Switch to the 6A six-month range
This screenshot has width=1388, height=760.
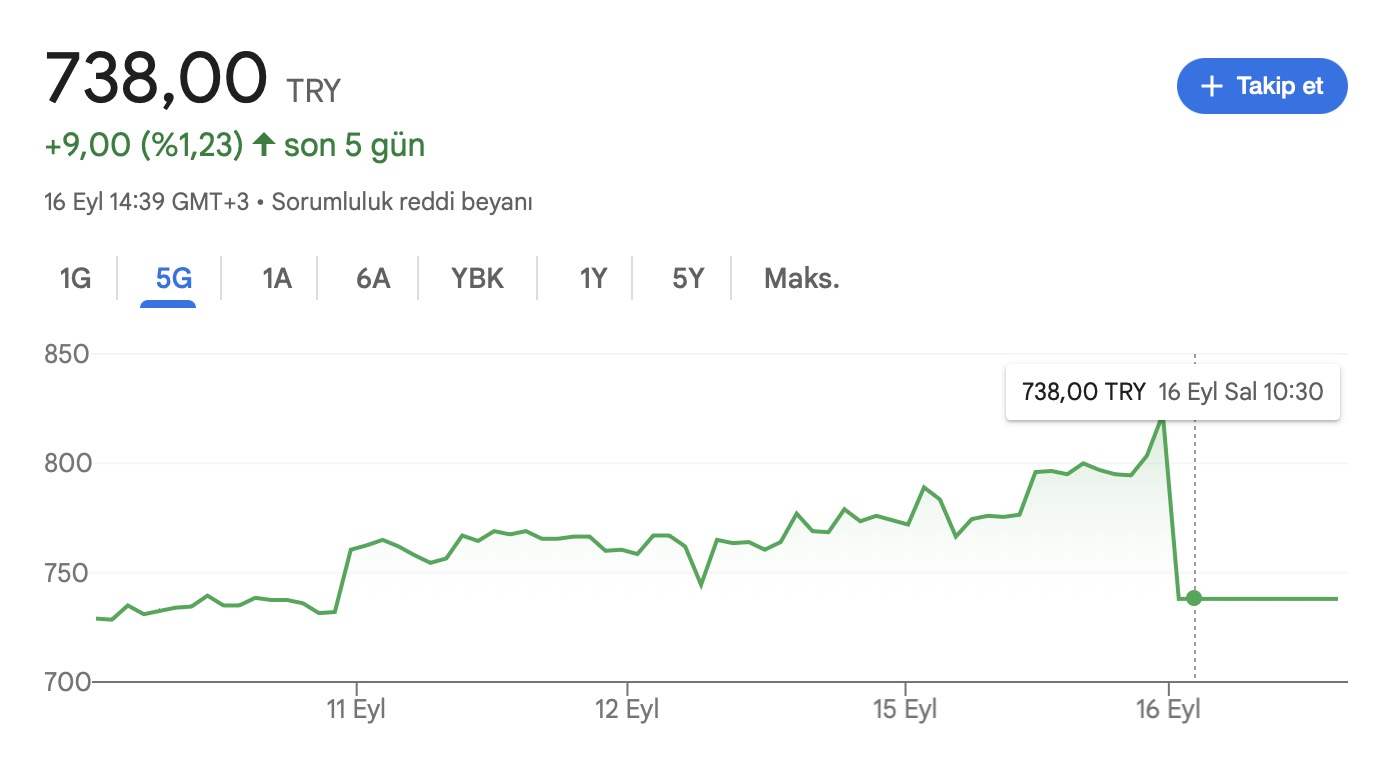click(370, 278)
